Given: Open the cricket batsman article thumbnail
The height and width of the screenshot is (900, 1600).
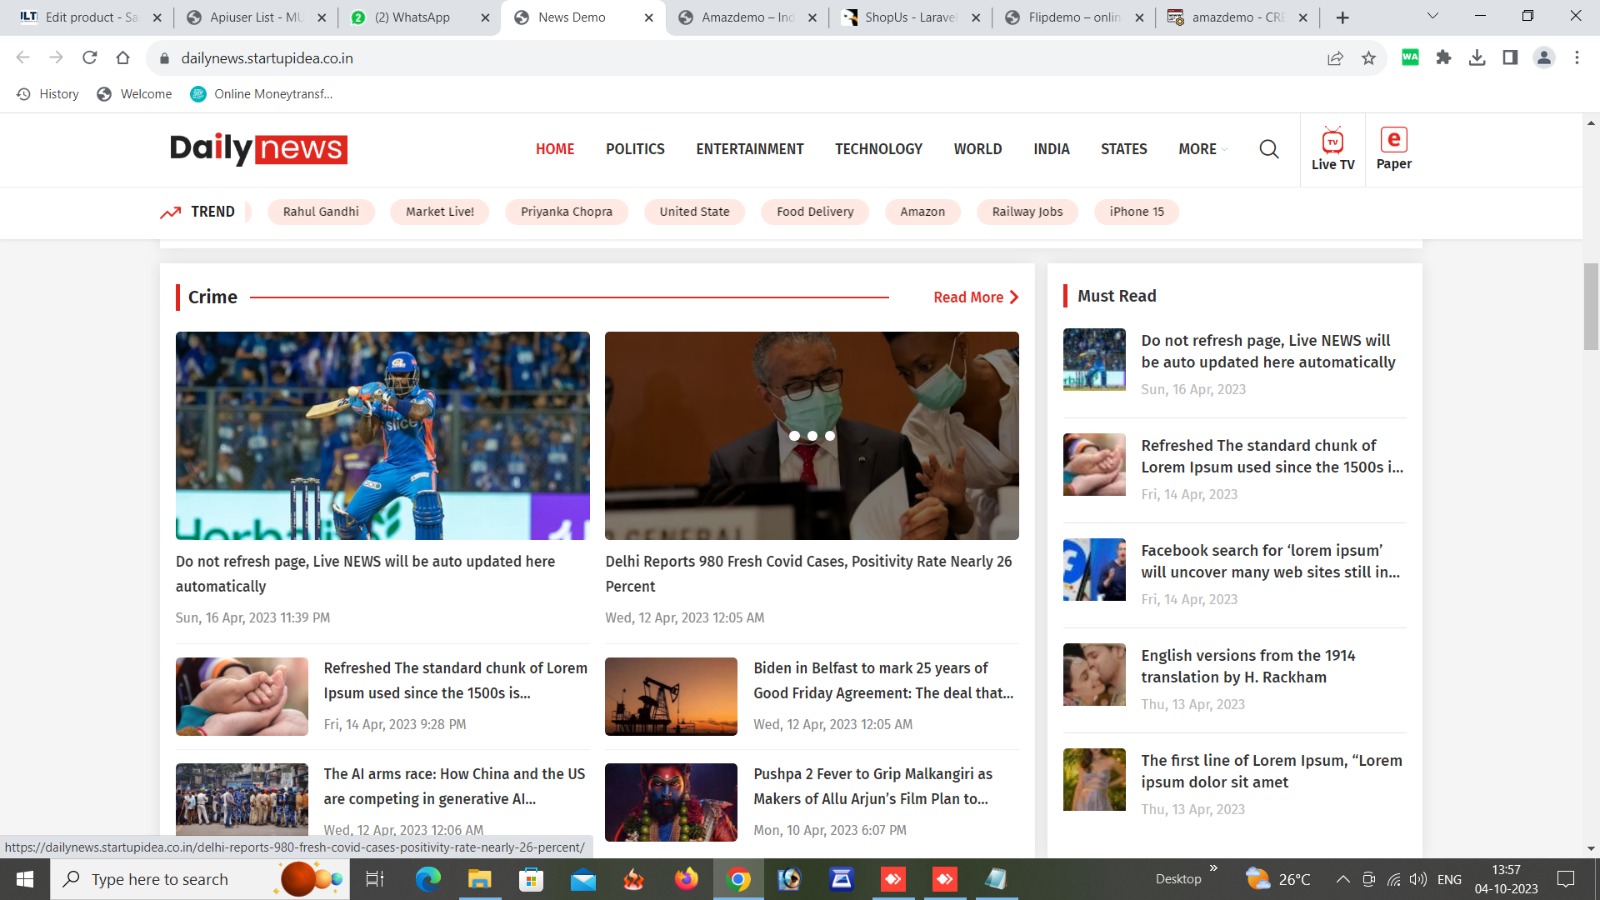Looking at the screenshot, I should click(382, 435).
